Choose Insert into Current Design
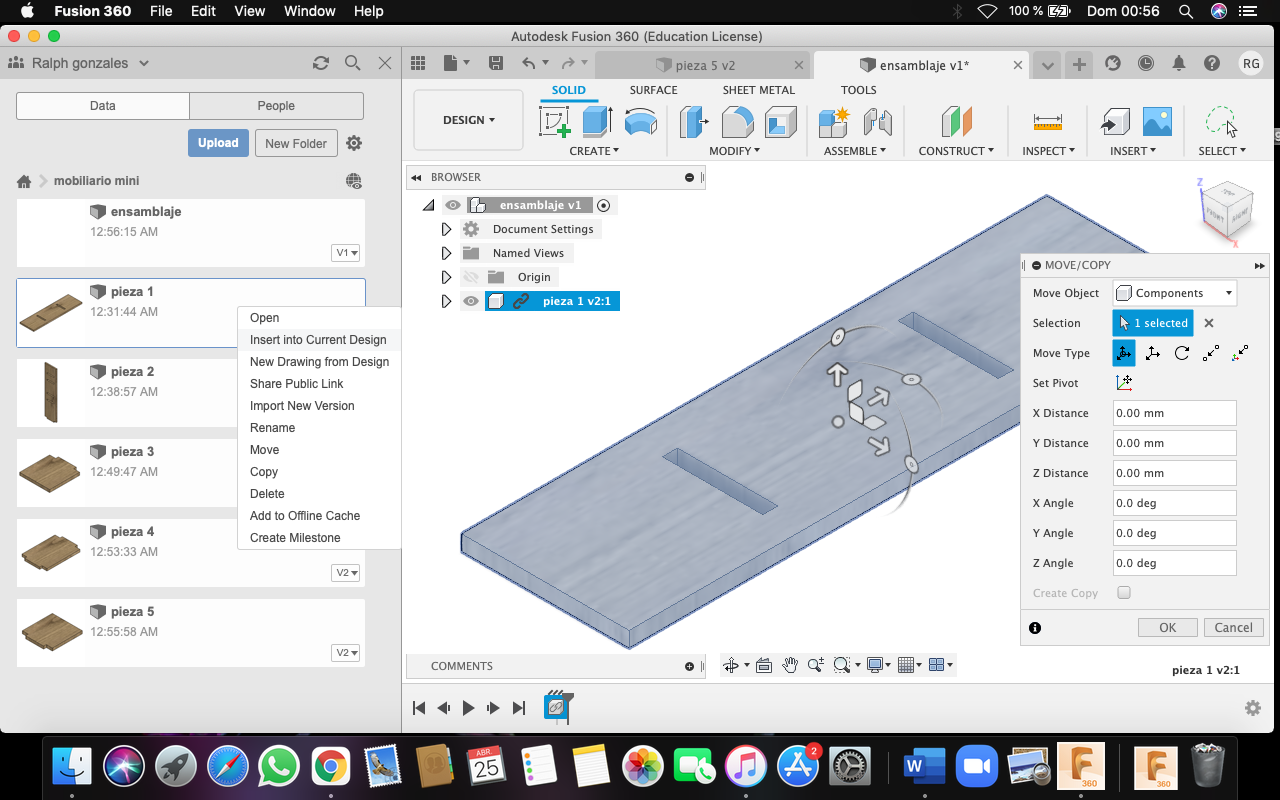This screenshot has height=800, width=1280. (x=318, y=340)
